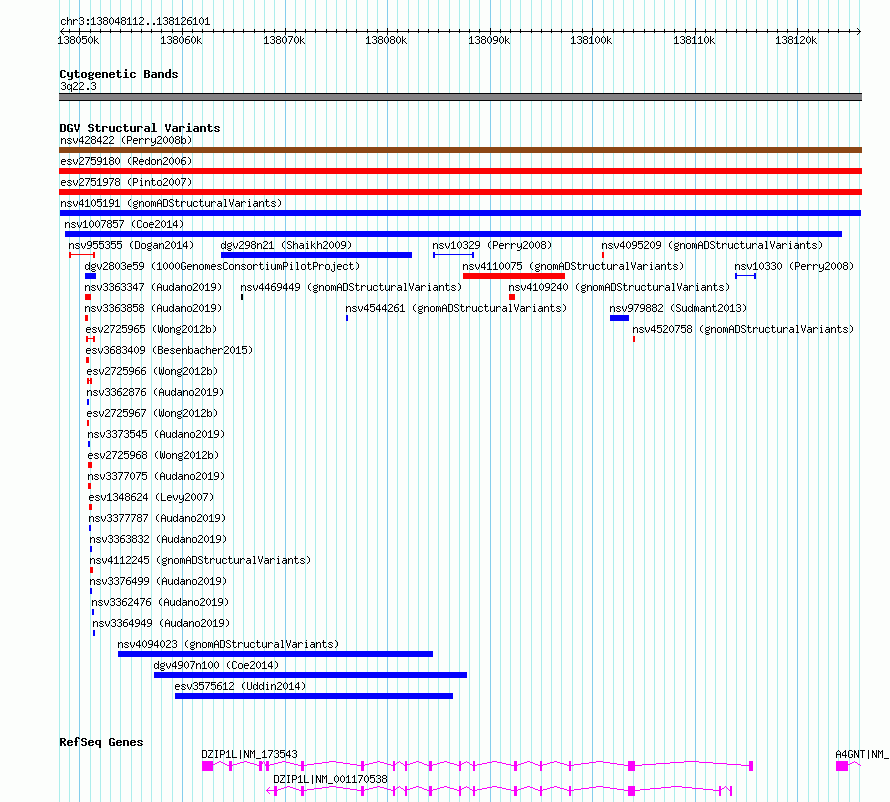Click the nsv1007857 (Coe2014) blue bar
890x802 pixels.
pos(454,234)
